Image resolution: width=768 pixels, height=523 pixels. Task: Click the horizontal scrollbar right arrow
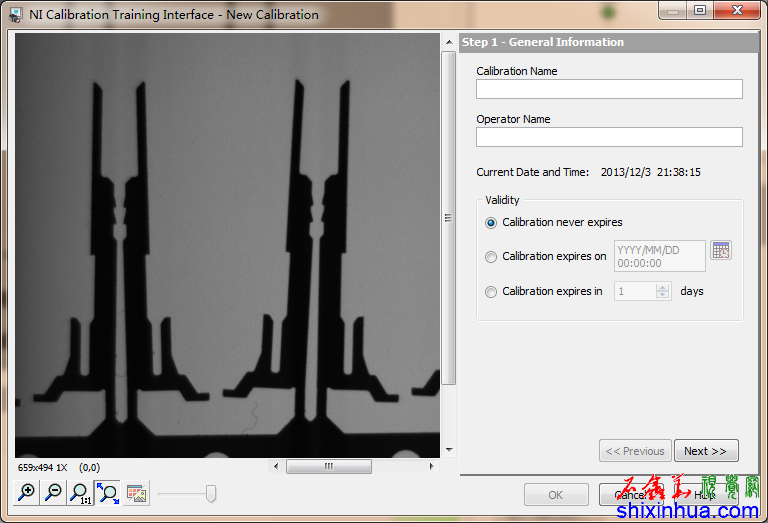point(432,466)
